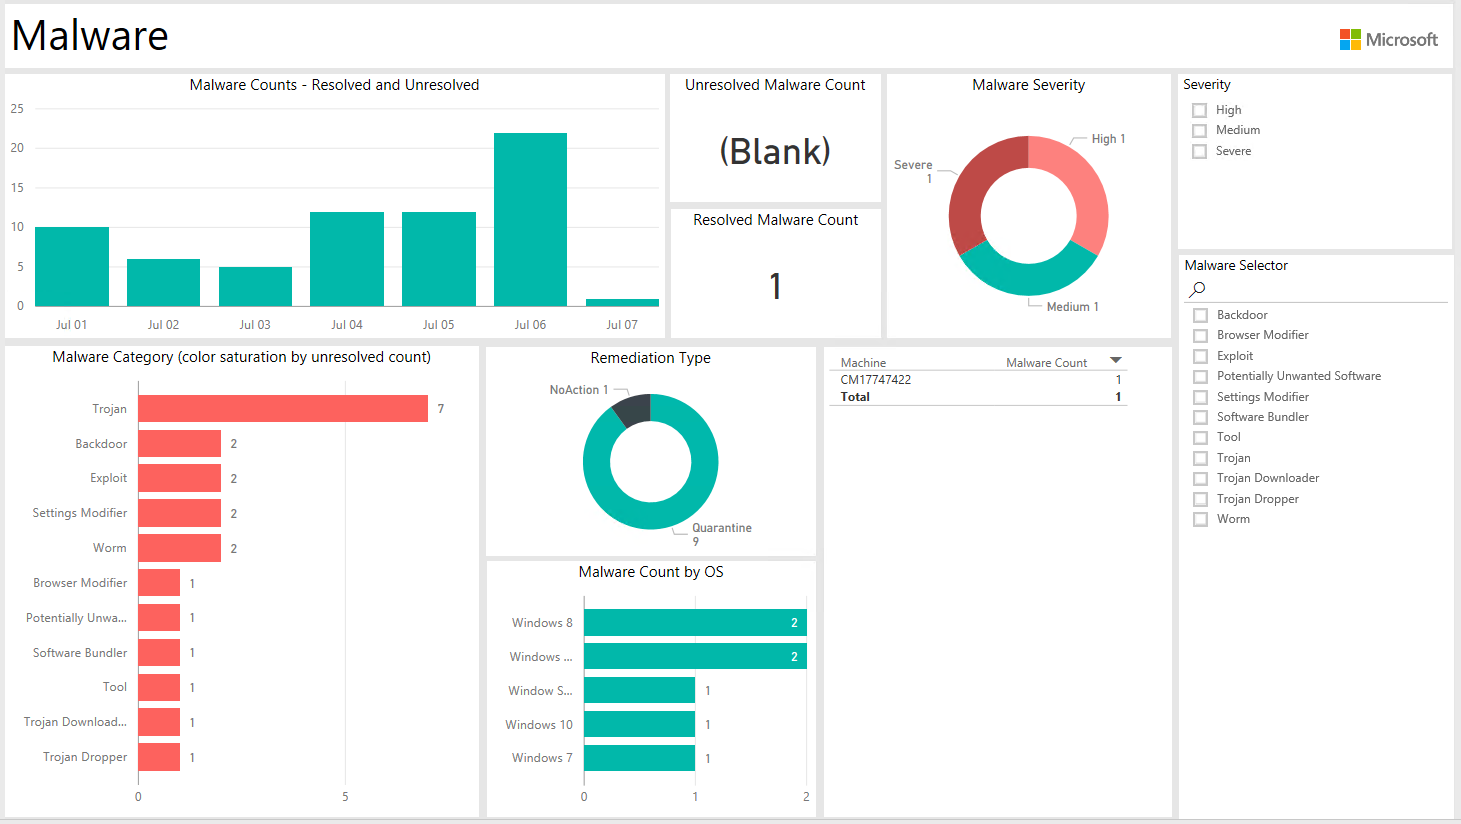
Task: Click the Trojan category bar
Action: pos(283,408)
